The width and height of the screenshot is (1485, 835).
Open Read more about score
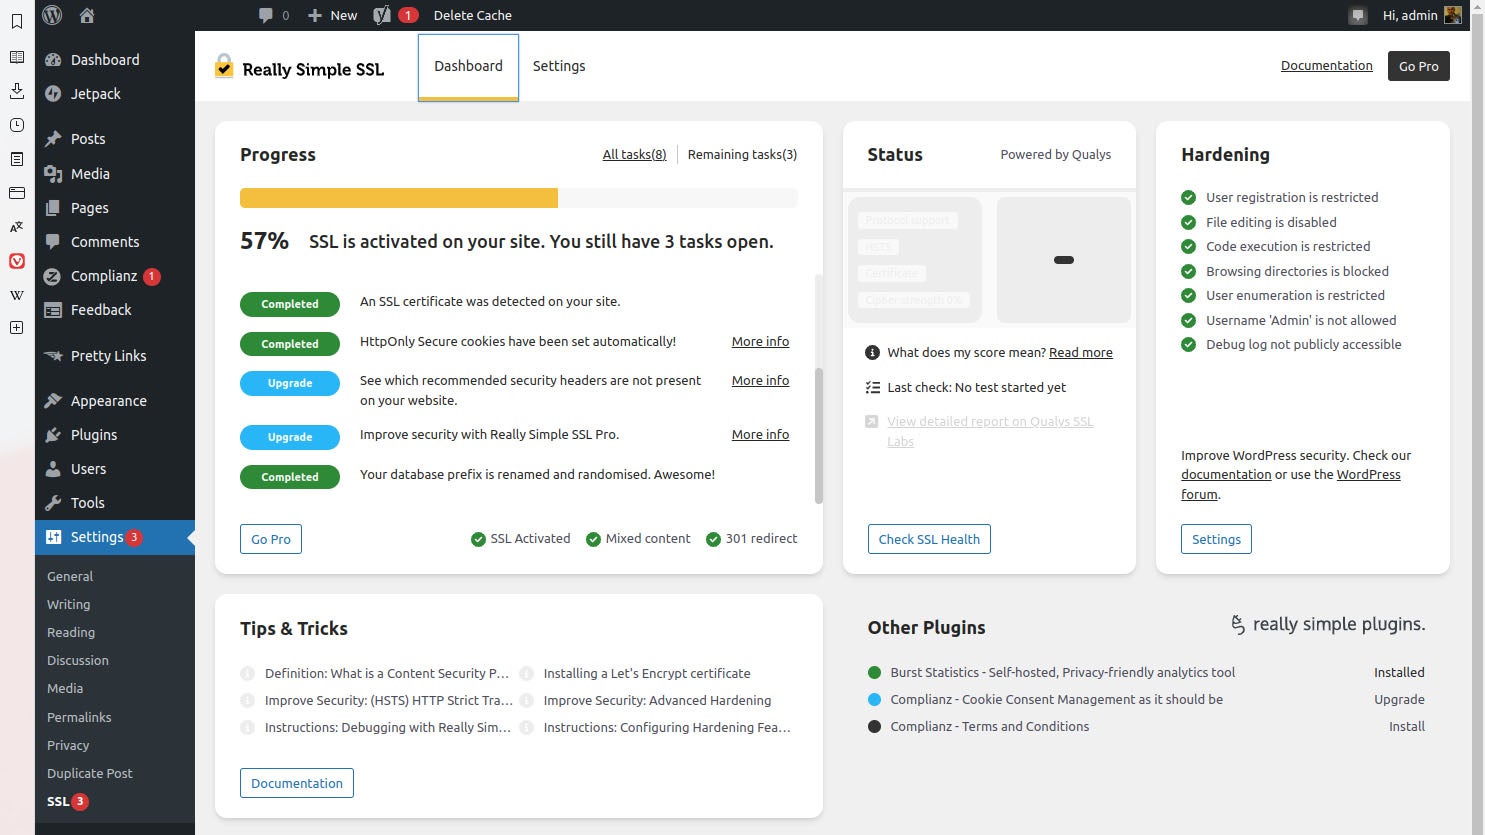point(1080,352)
